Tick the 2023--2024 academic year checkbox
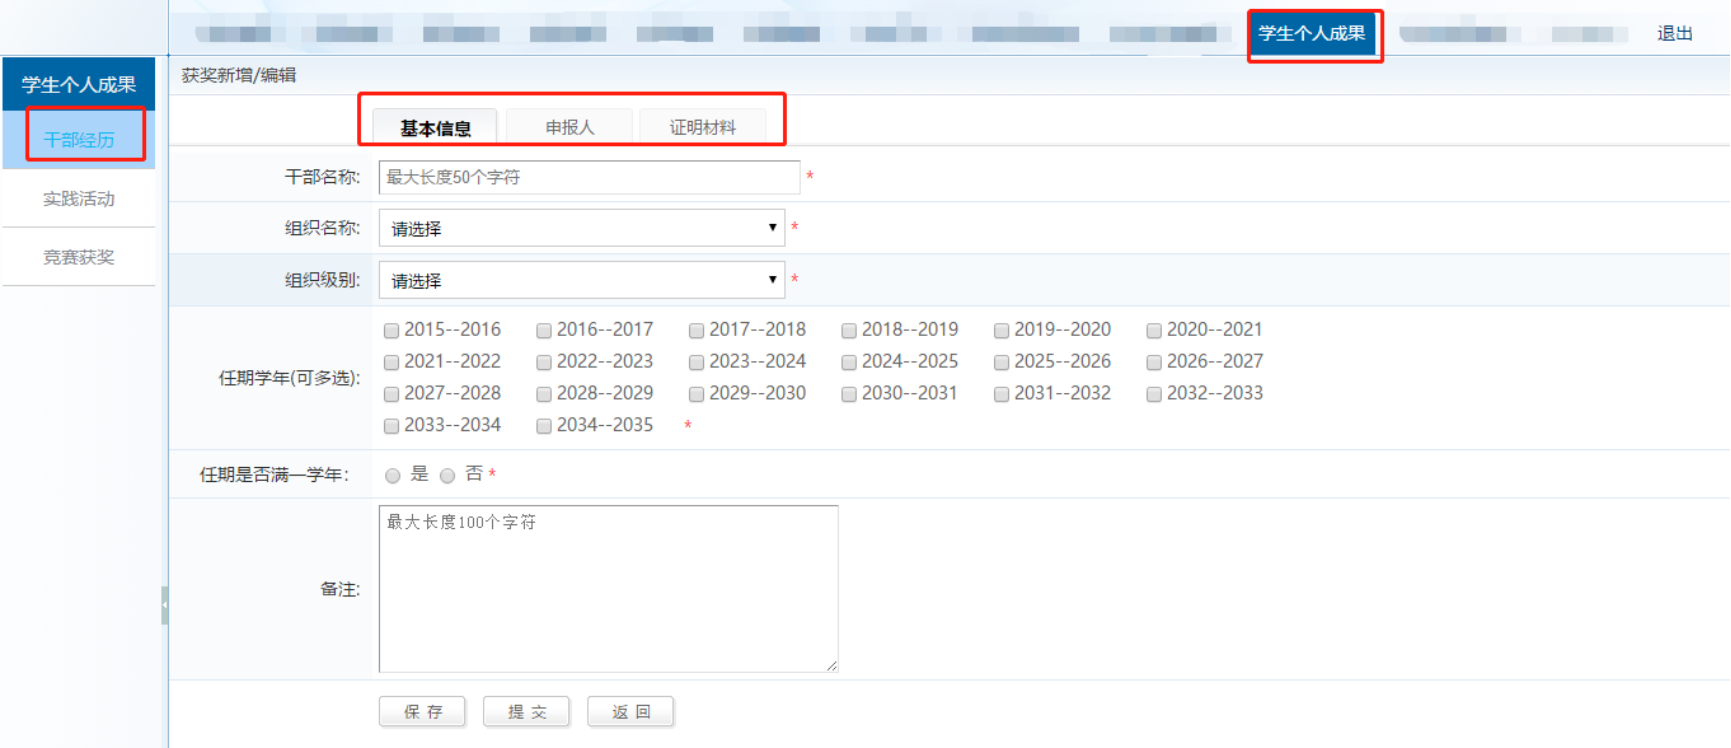 697,363
